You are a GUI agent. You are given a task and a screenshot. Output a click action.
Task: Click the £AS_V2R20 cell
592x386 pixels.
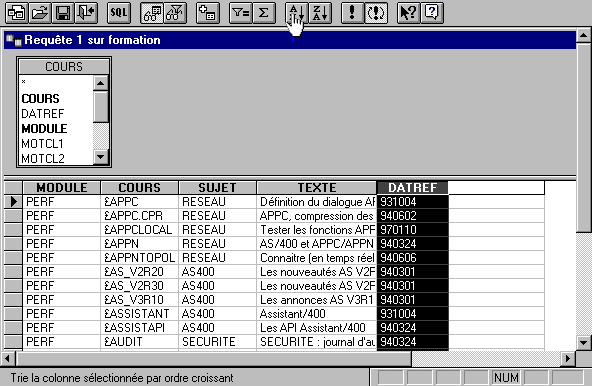pos(139,272)
